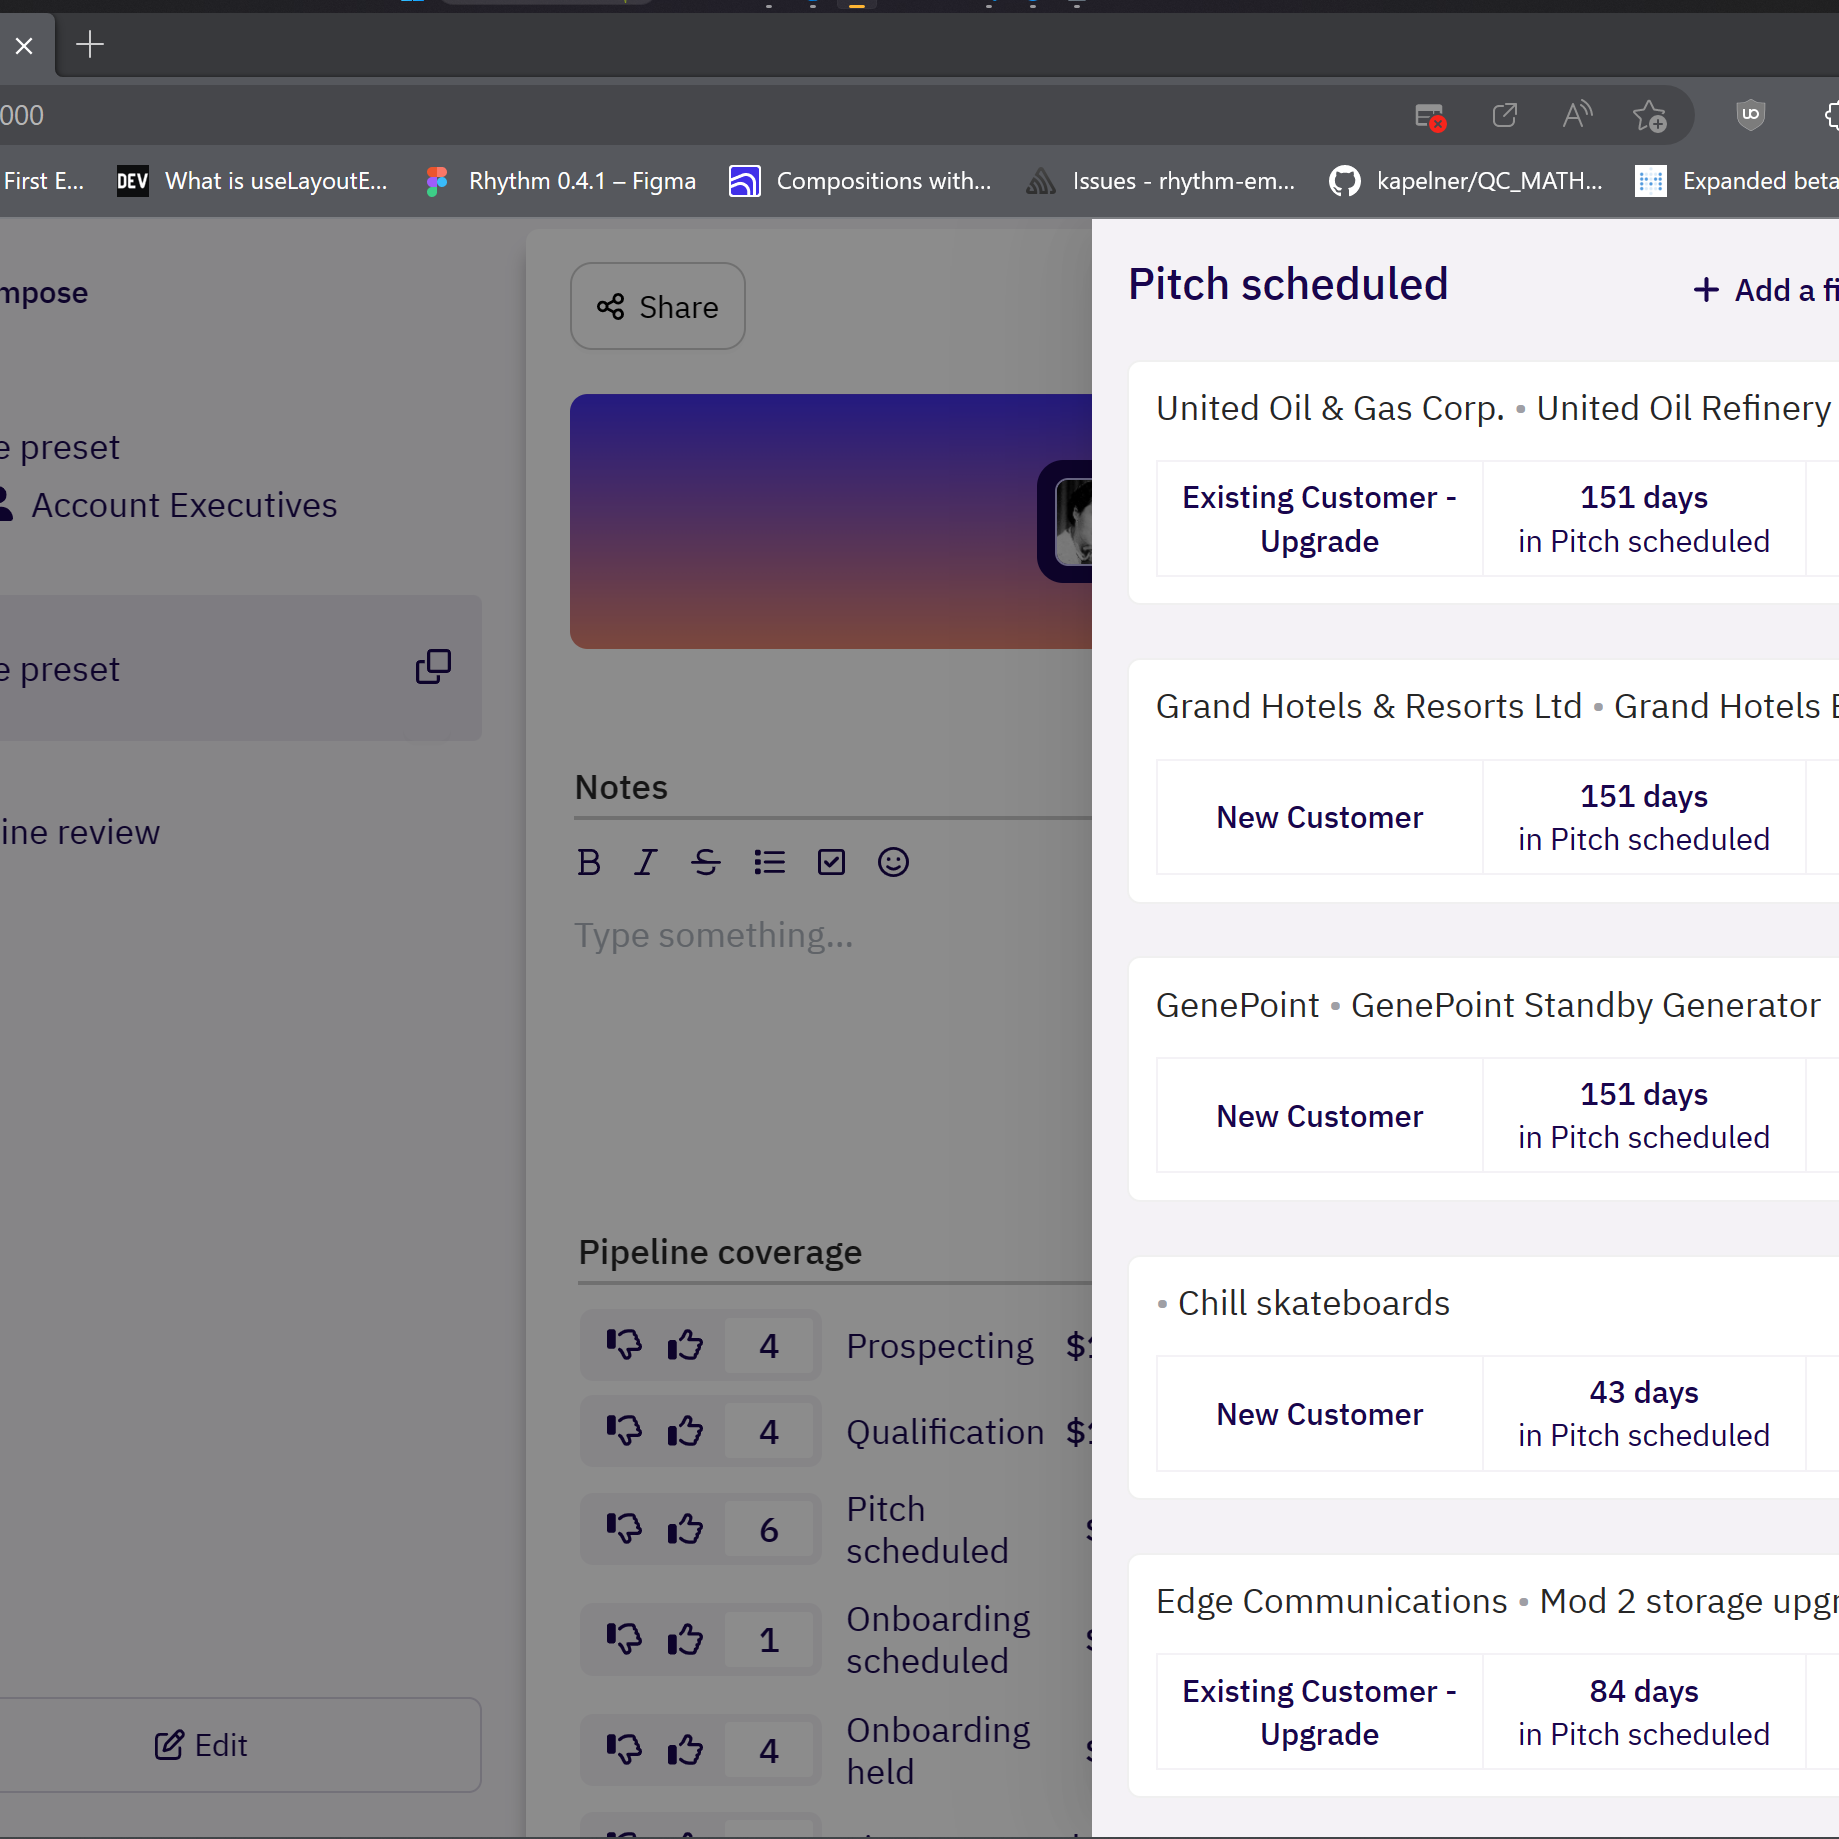Thumbs down the Prospecting stage
Image resolution: width=1839 pixels, height=1839 pixels.
coord(624,1344)
